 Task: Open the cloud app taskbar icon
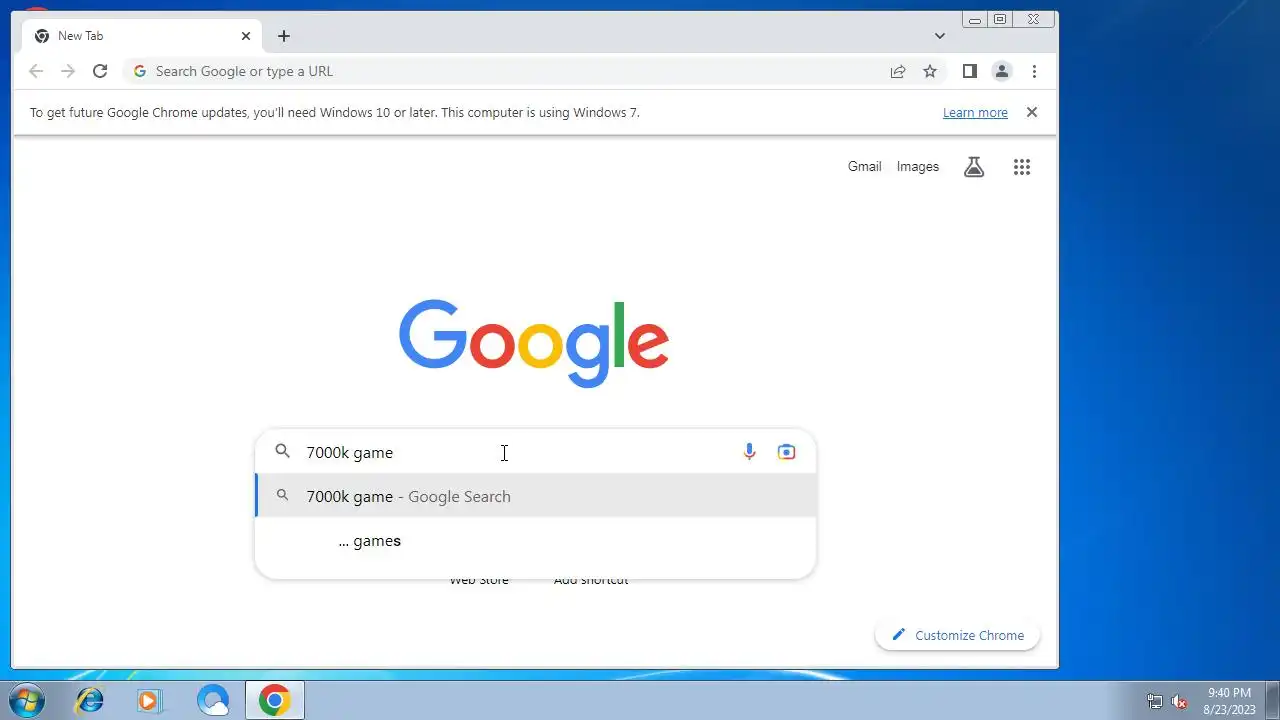point(213,700)
